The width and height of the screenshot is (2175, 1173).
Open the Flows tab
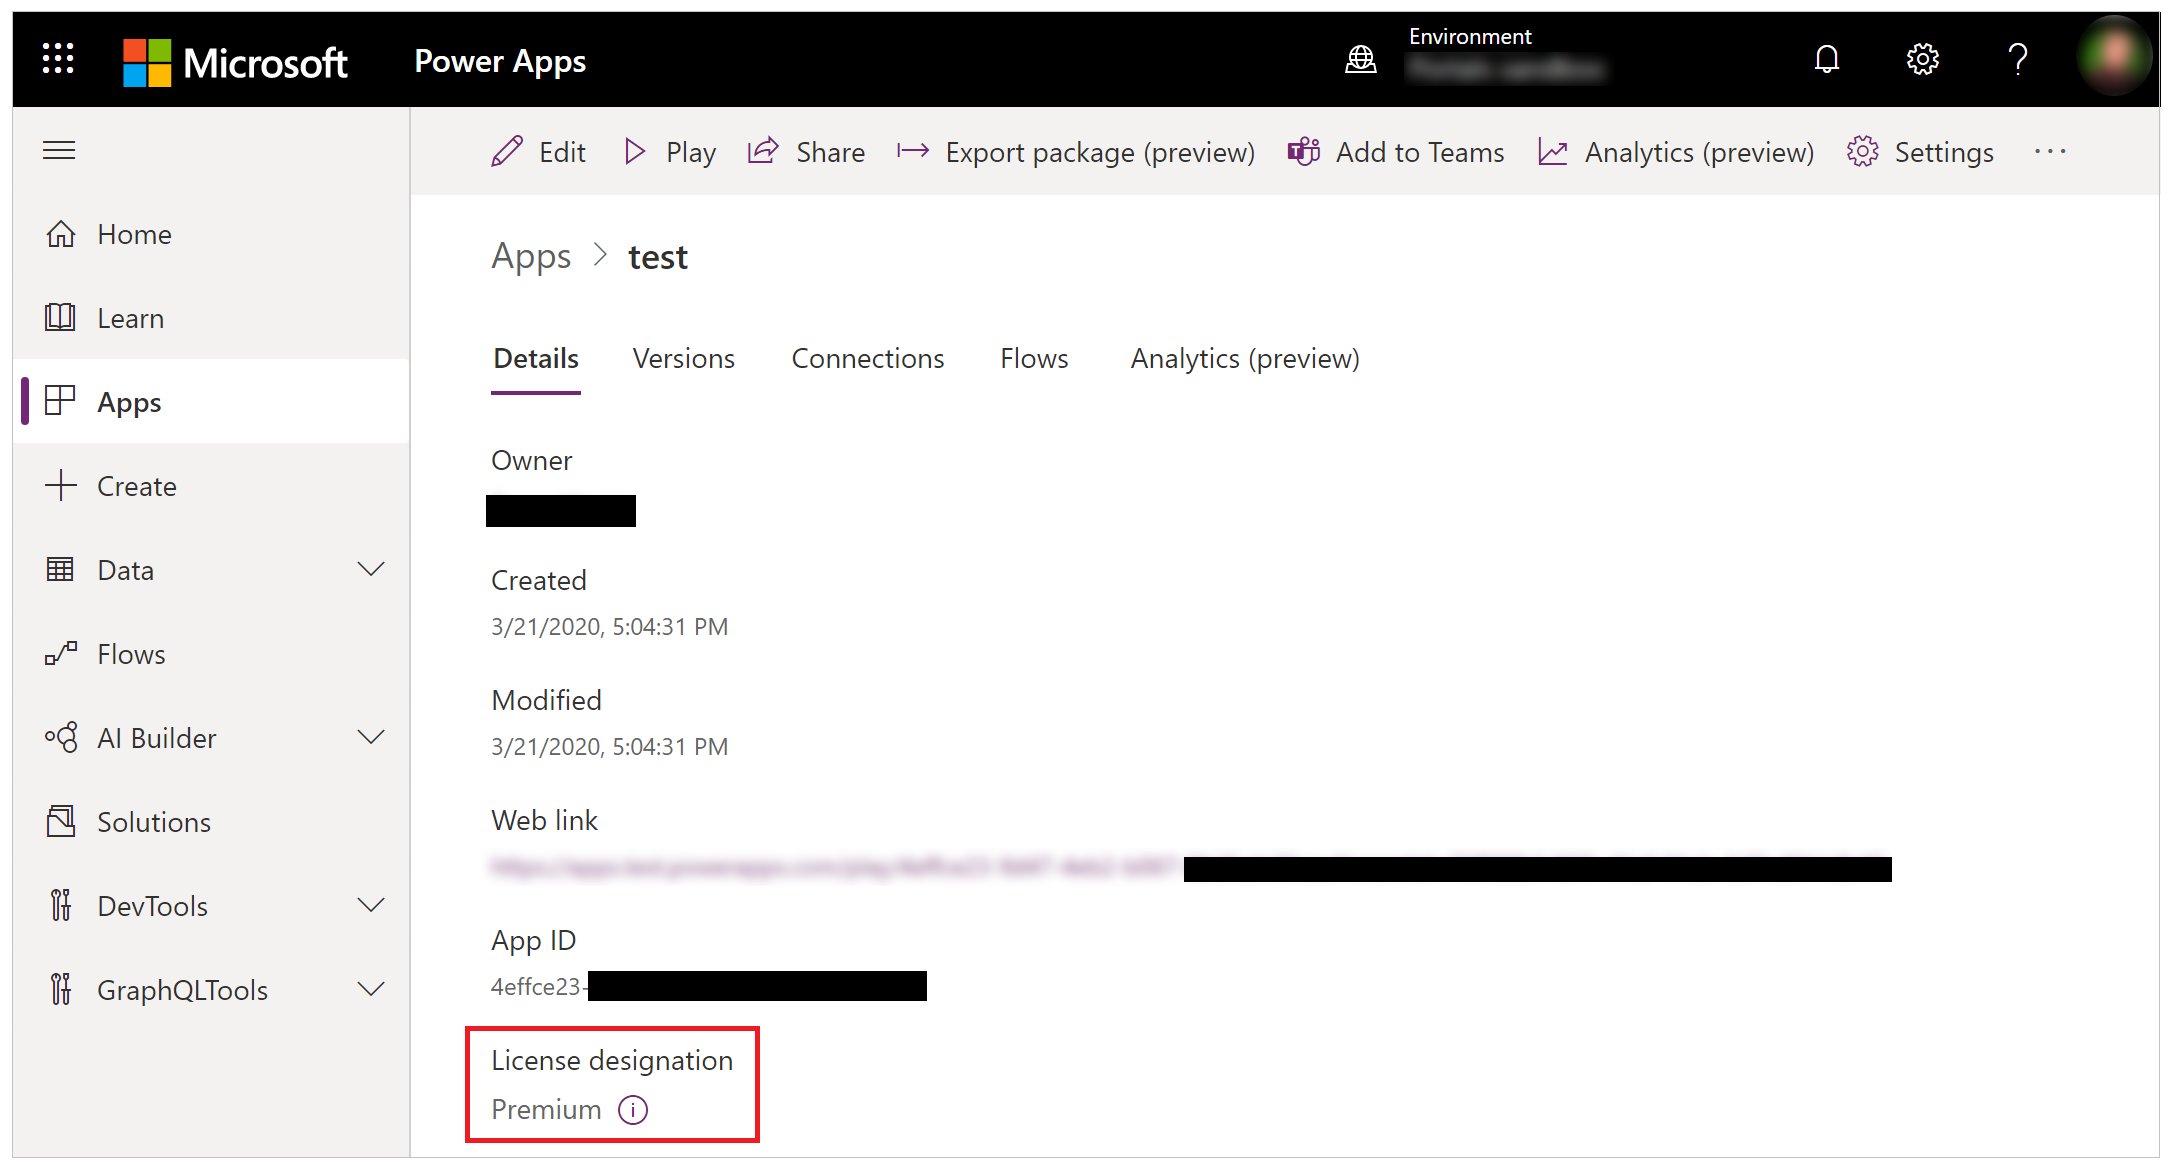[x=1036, y=358]
